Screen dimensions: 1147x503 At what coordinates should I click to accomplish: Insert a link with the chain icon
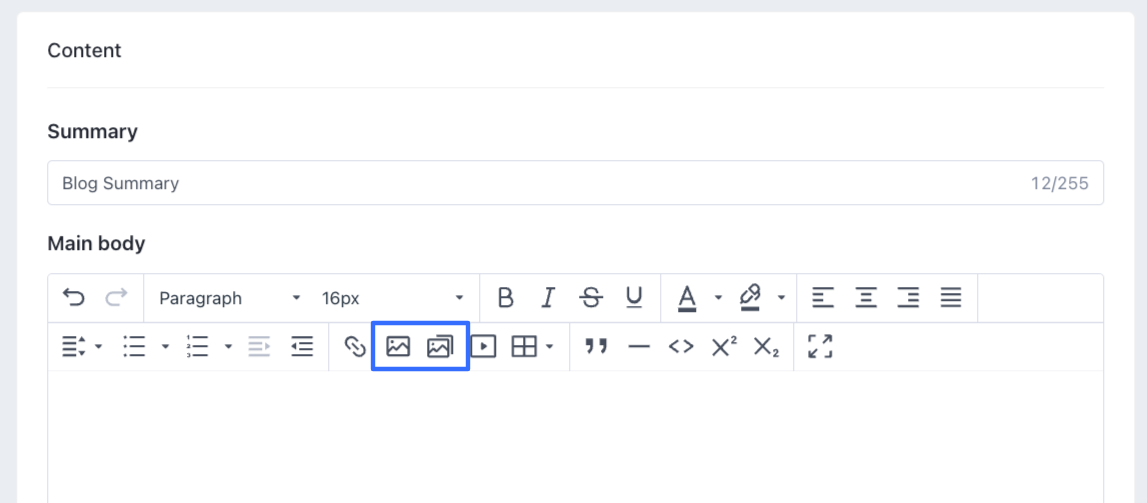(355, 347)
